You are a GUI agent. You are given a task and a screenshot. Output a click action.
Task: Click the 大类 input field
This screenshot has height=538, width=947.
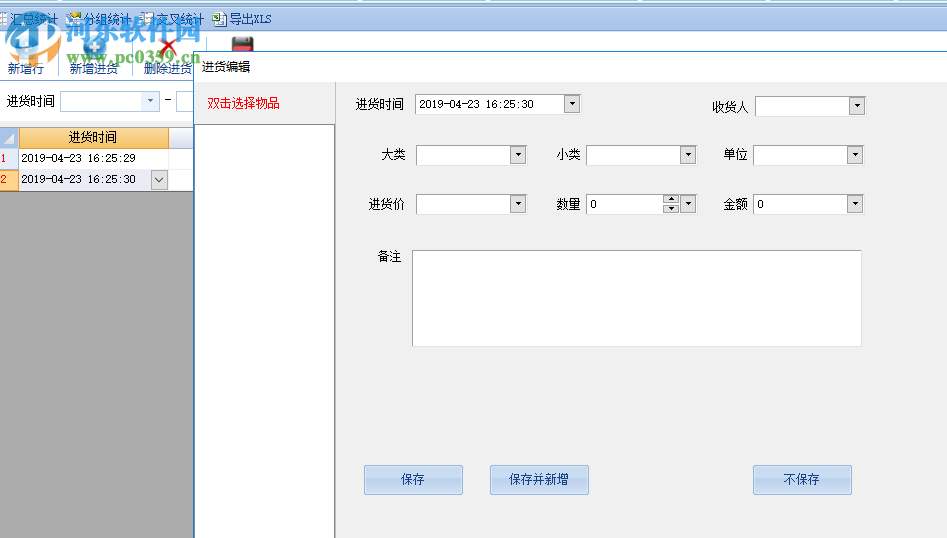tap(463, 155)
